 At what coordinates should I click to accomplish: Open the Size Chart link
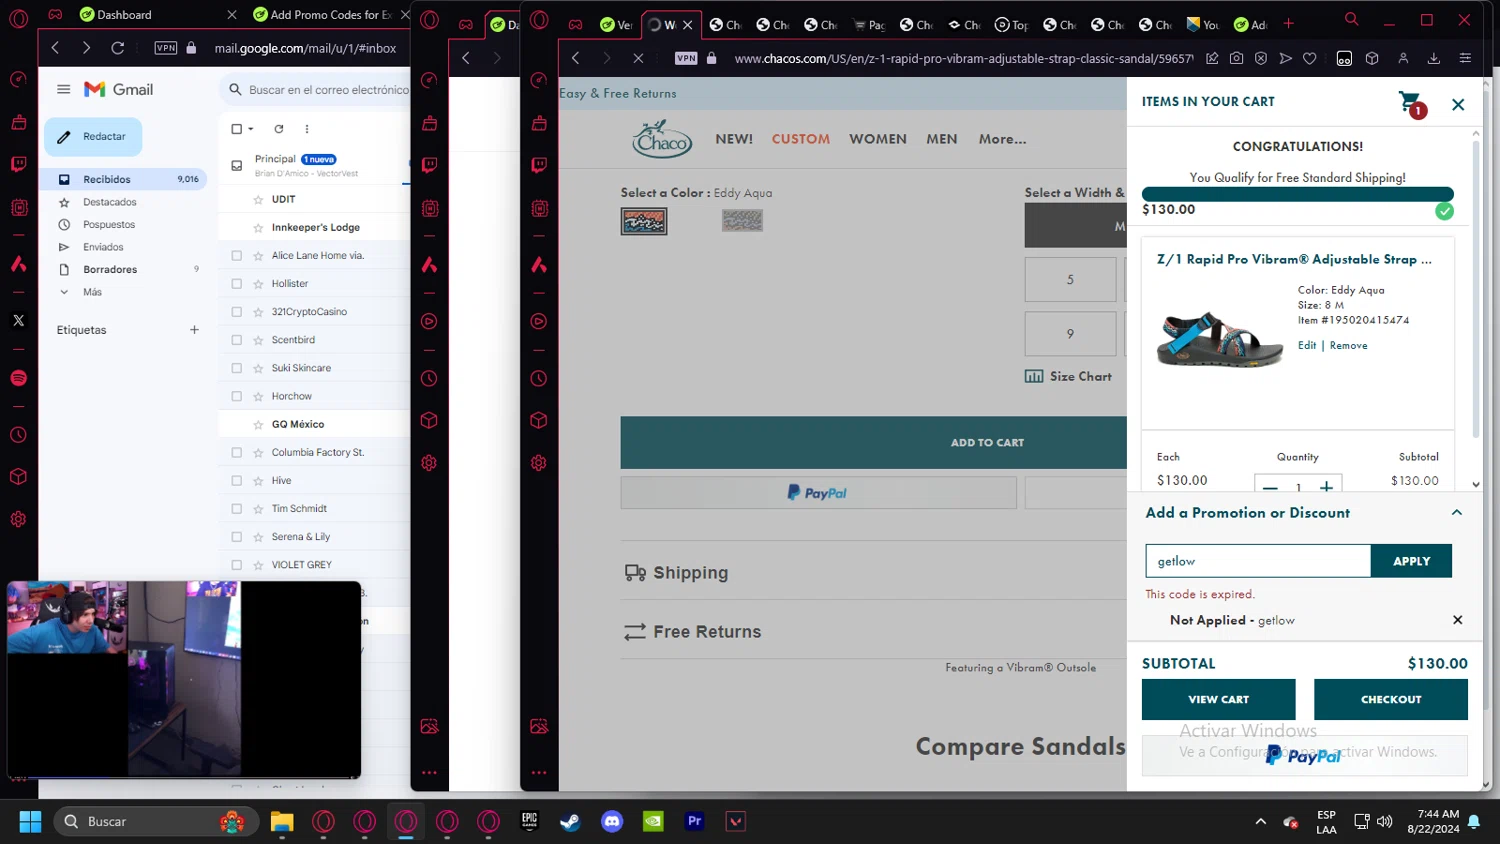point(1068,376)
